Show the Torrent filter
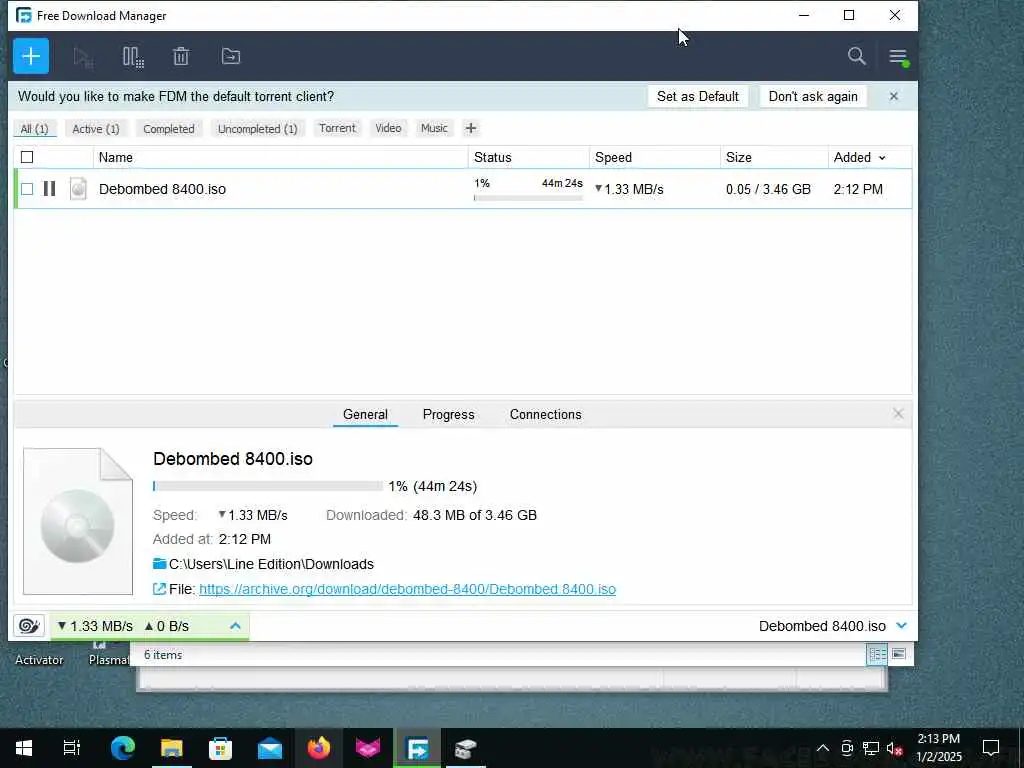Screen dimensions: 1024x768 [338, 128]
